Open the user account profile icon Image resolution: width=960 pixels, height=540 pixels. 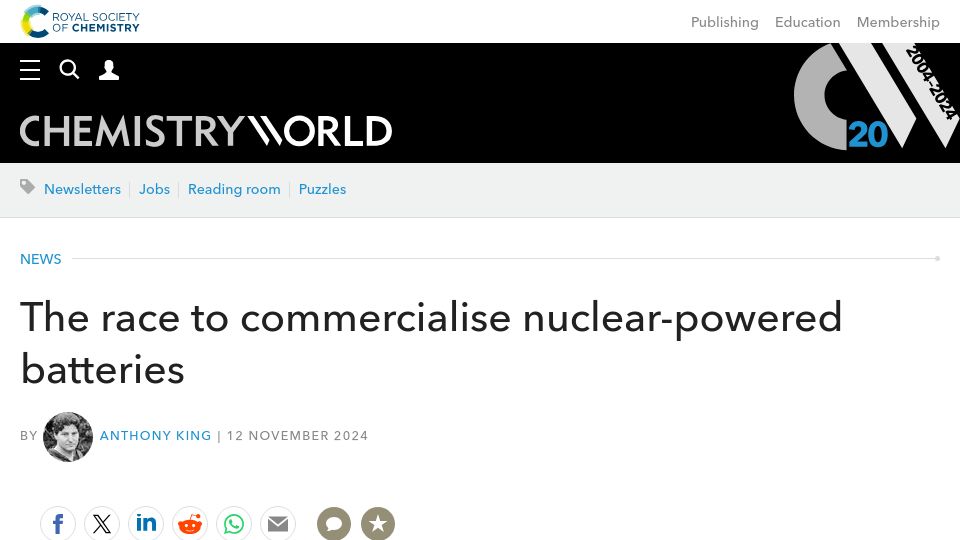coord(109,70)
